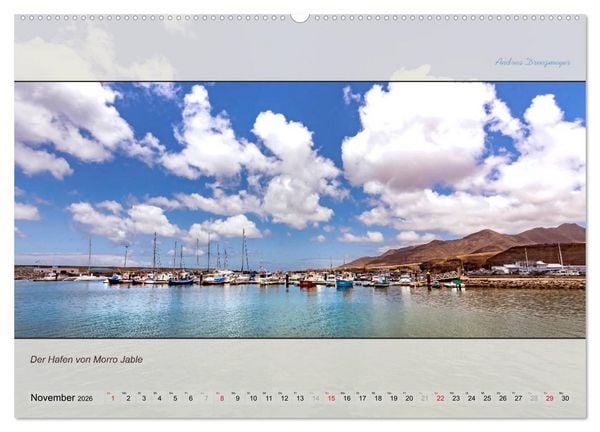Screen dimensions: 600x432
Task: Click the year '2026' beside November
Action: 85,398
